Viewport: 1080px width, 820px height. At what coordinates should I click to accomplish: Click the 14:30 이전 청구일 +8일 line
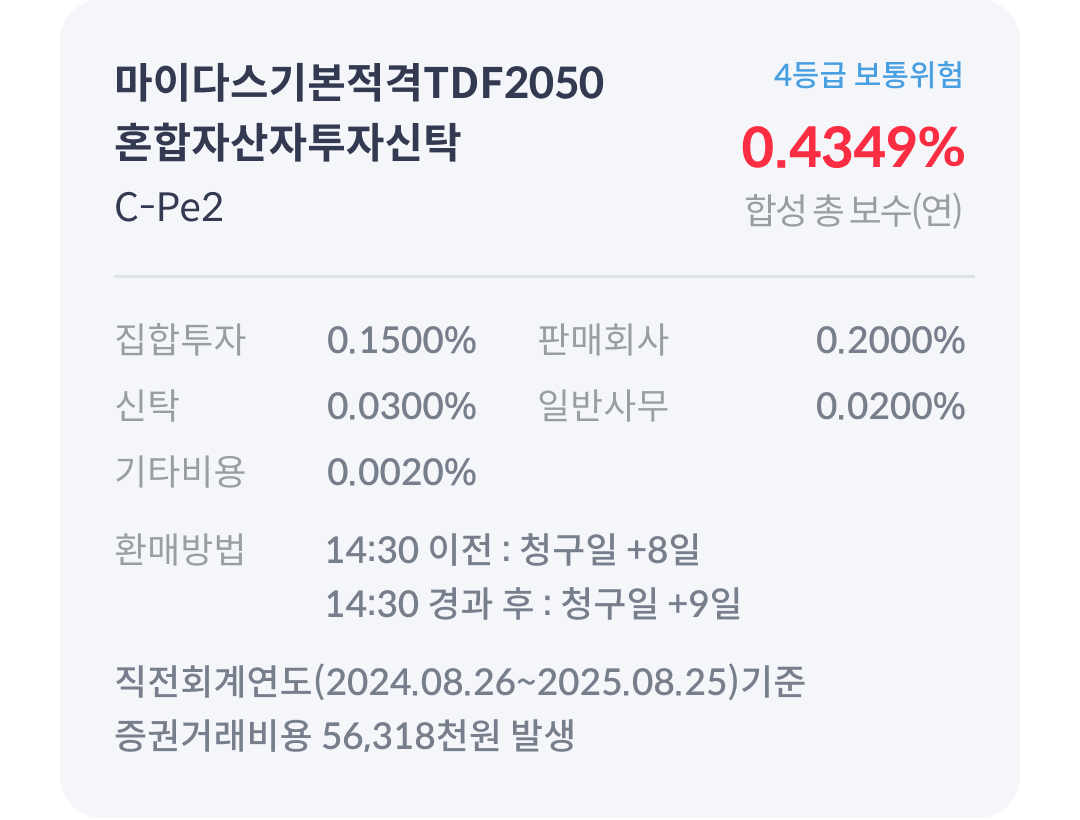pos(512,550)
